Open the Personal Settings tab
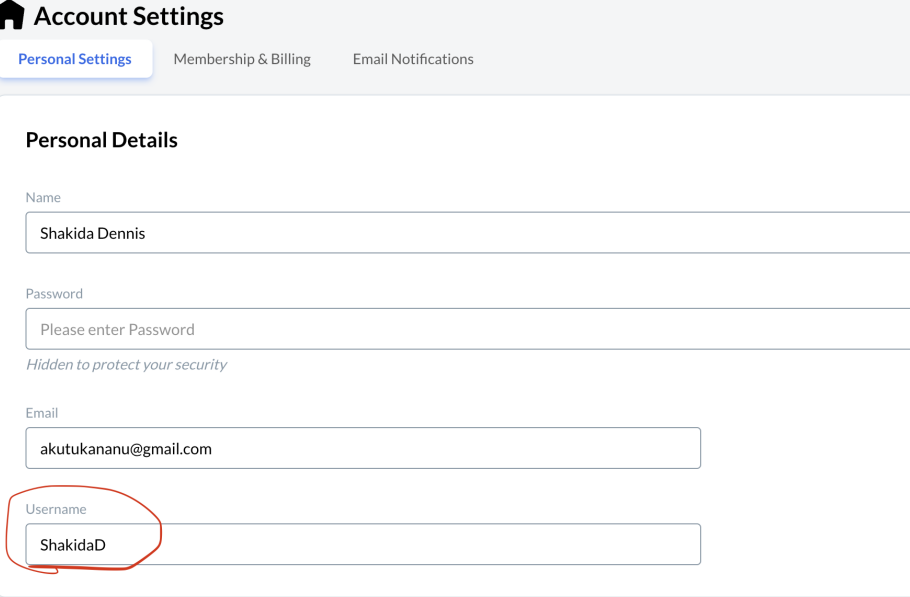This screenshot has width=910, height=597. (75, 59)
